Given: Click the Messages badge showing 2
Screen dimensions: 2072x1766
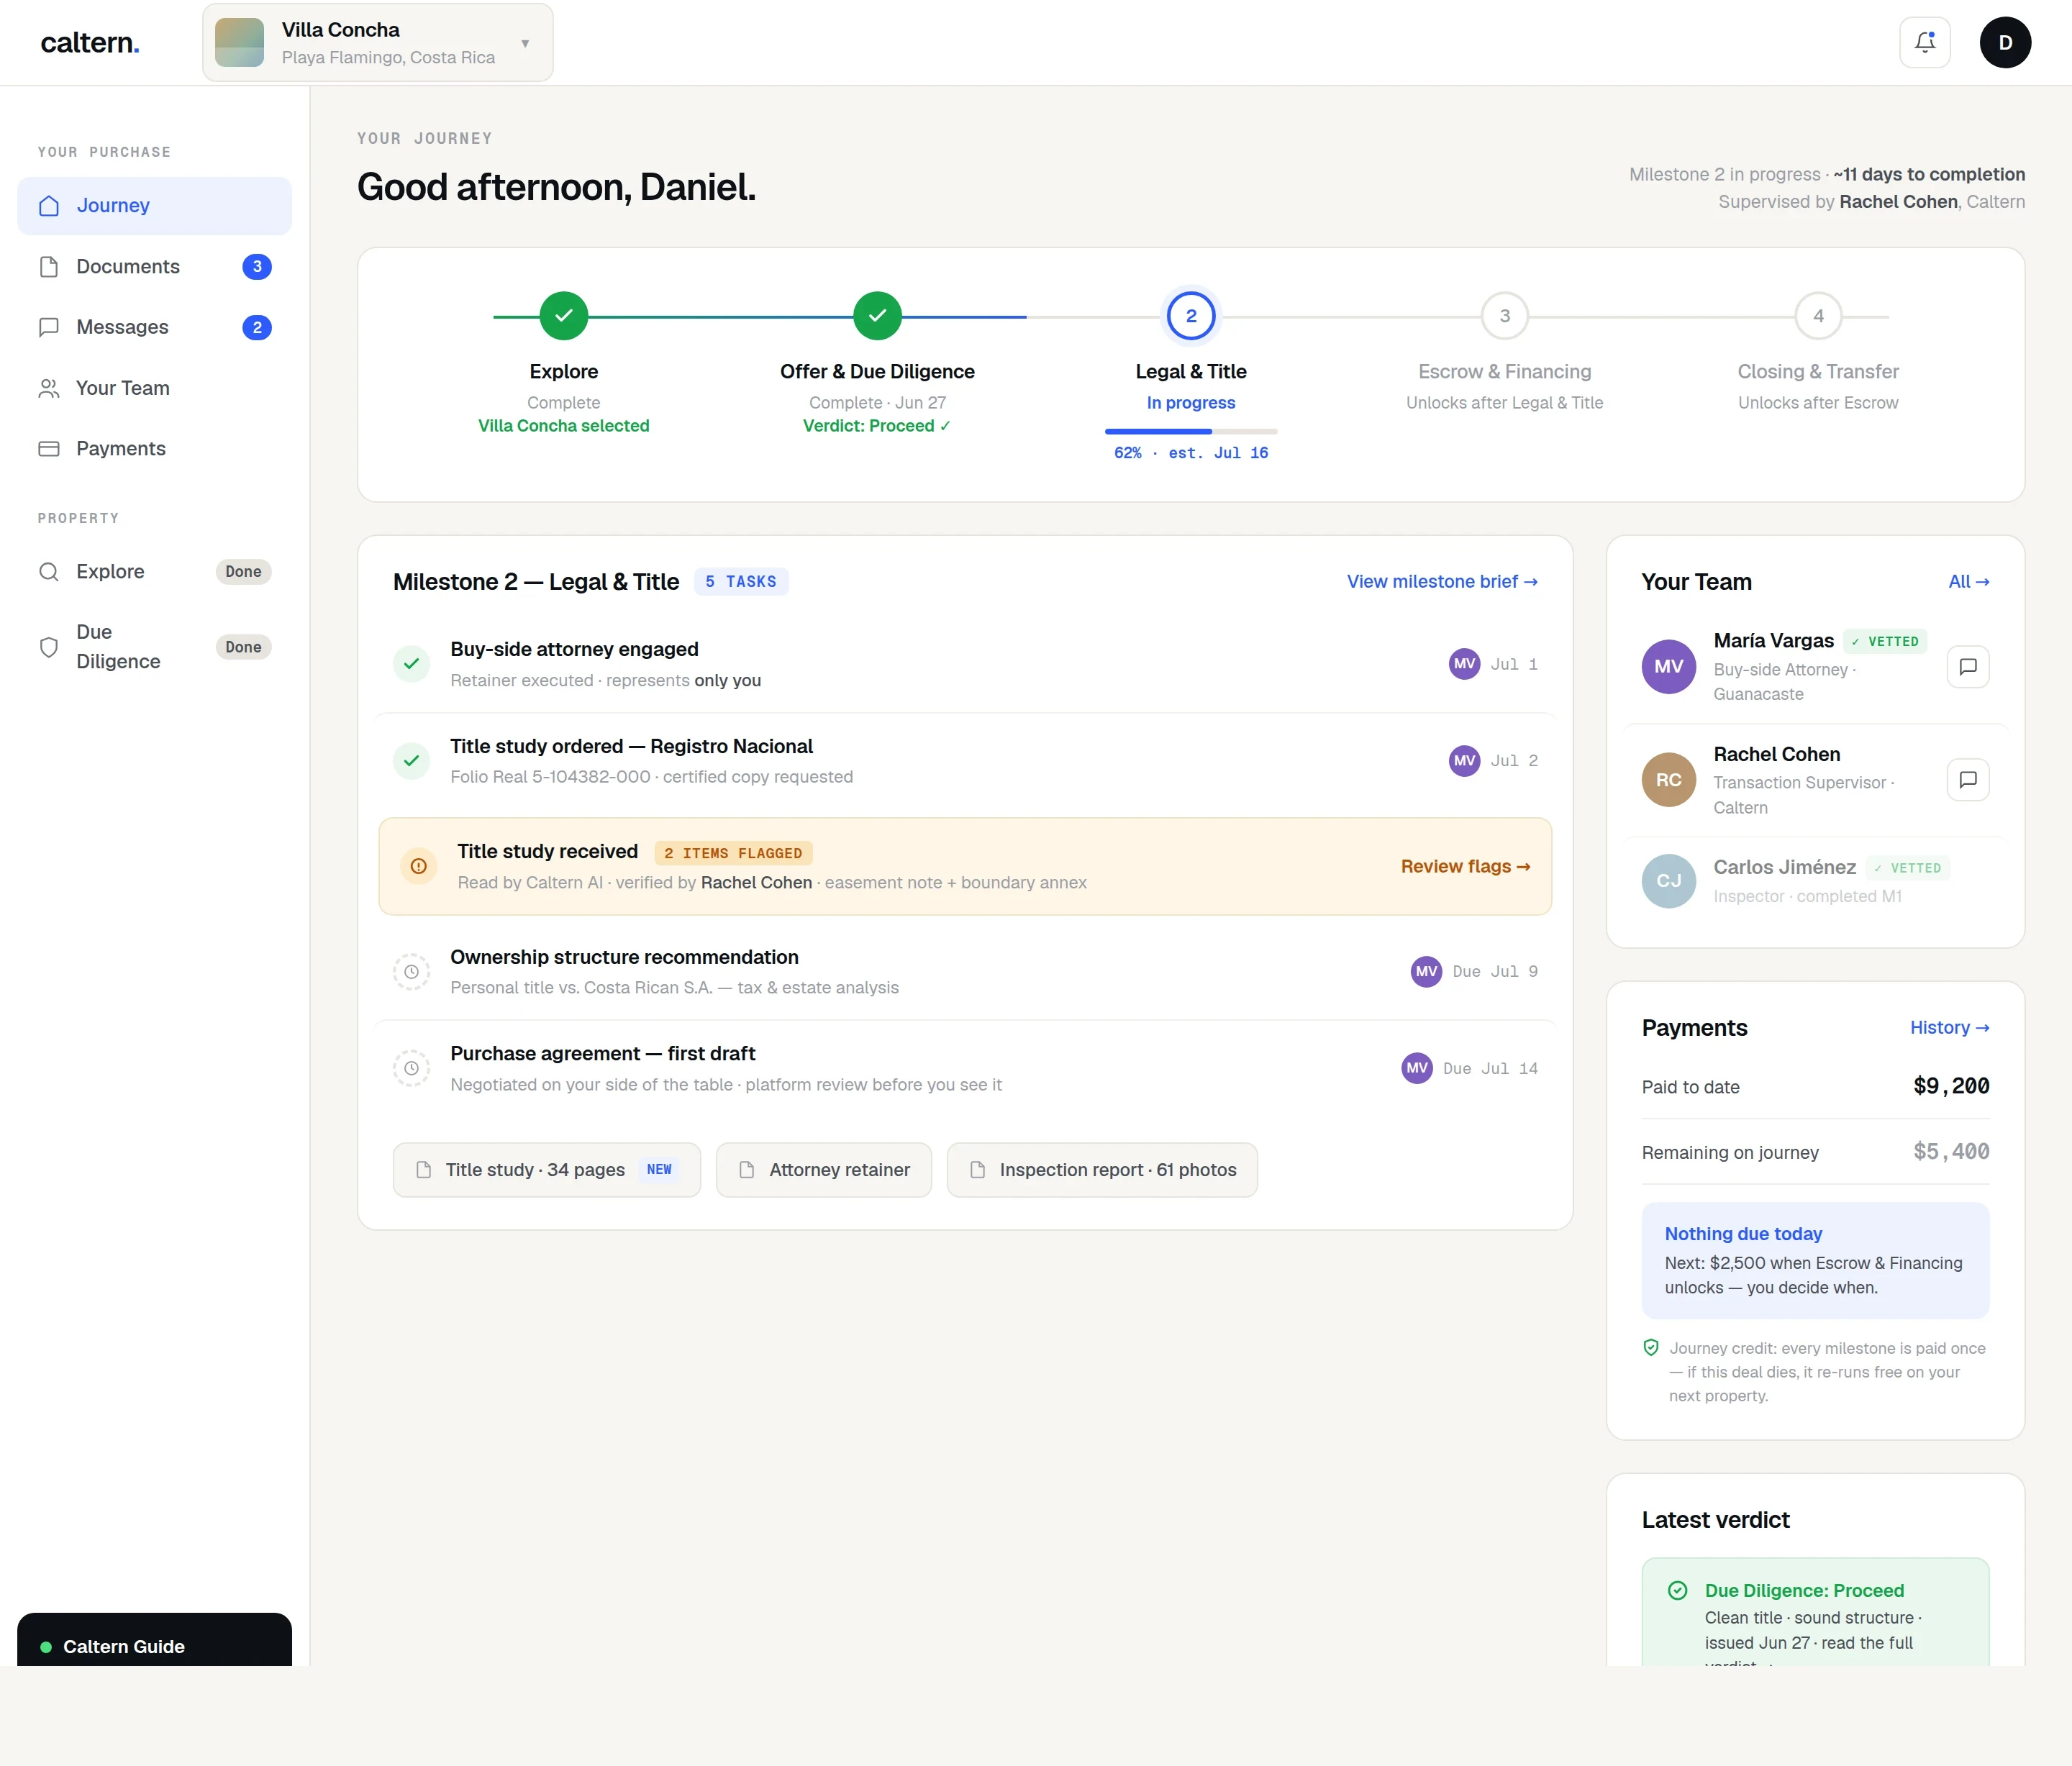Looking at the screenshot, I should pyautogui.click(x=257, y=327).
